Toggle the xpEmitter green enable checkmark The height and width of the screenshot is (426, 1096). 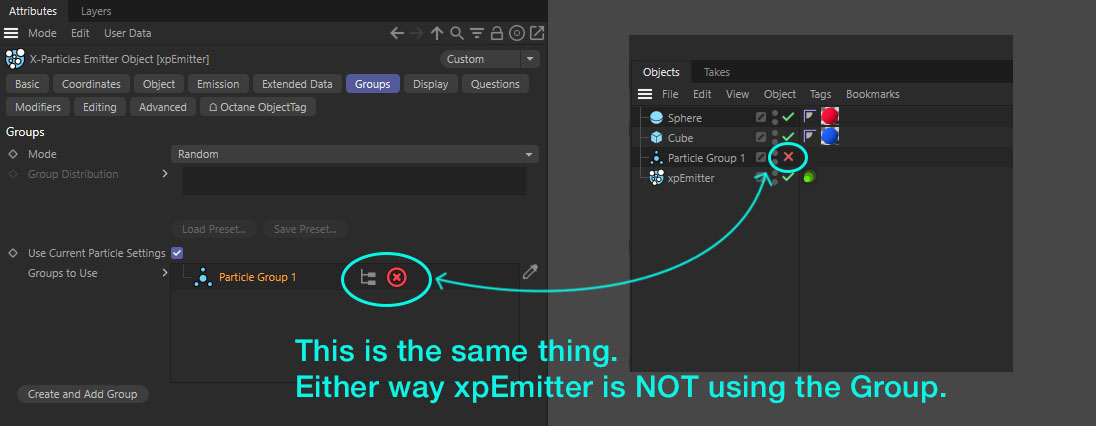pyautogui.click(x=788, y=177)
